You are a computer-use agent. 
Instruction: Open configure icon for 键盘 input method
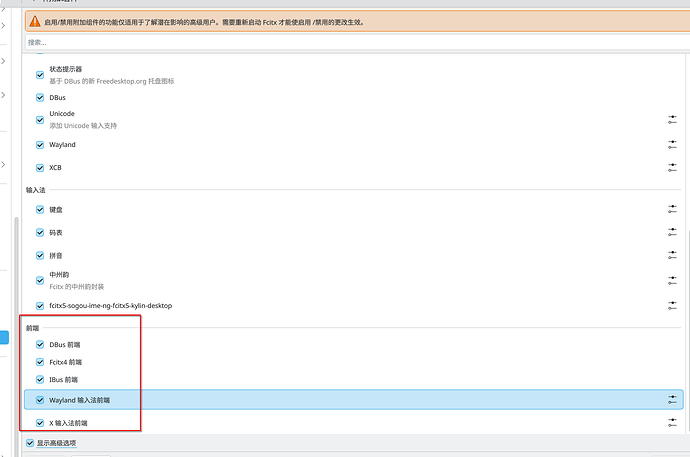coord(672,210)
